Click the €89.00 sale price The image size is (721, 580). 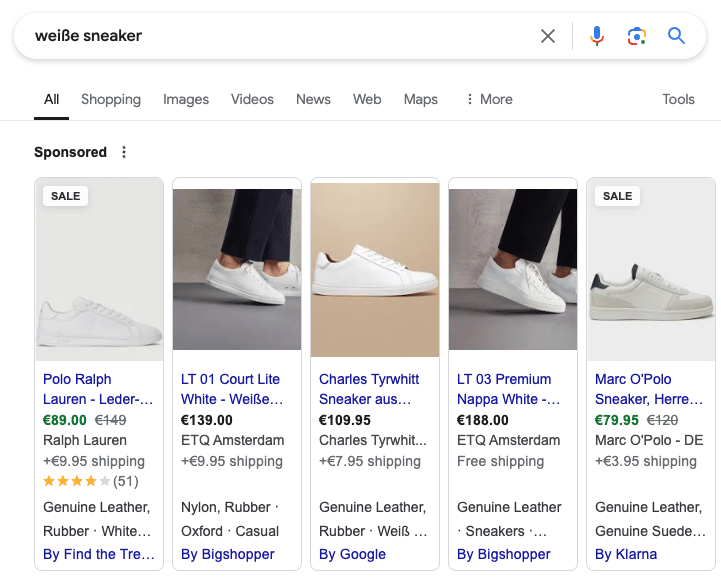pos(65,420)
